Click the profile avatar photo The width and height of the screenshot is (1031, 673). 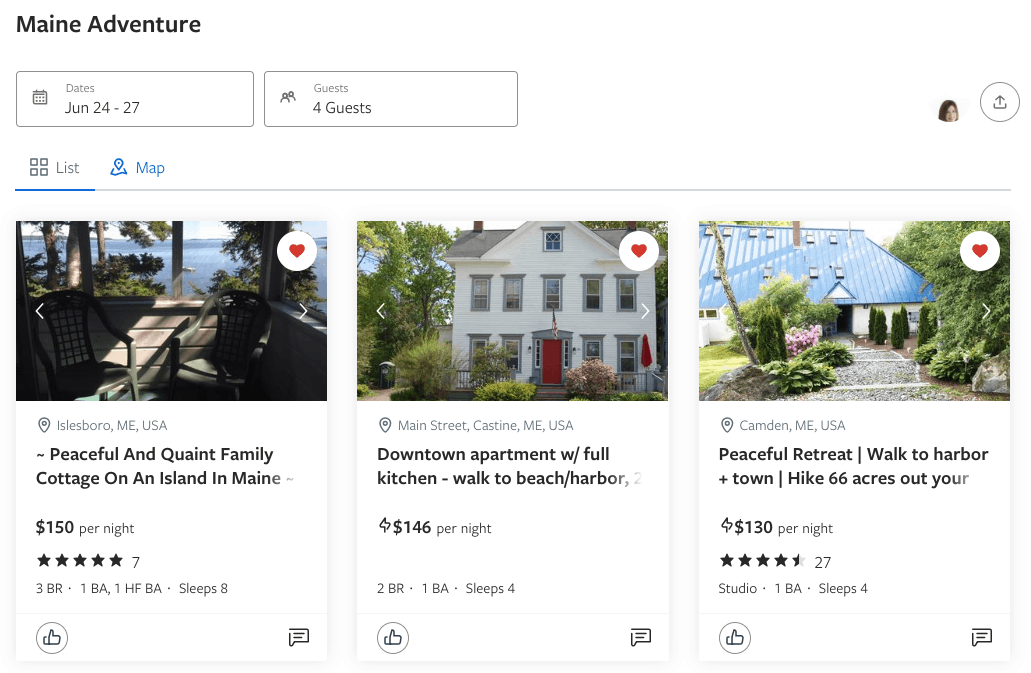pyautogui.click(x=947, y=110)
